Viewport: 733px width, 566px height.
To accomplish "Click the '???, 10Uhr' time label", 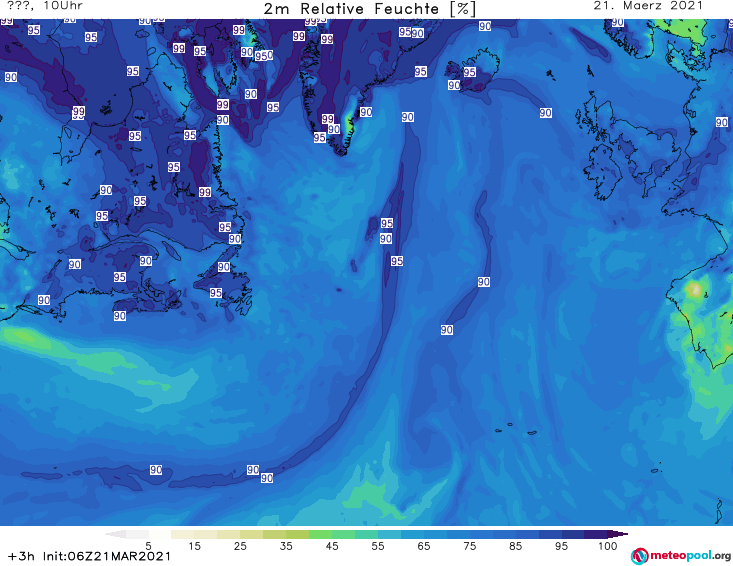I will pyautogui.click(x=45, y=6).
